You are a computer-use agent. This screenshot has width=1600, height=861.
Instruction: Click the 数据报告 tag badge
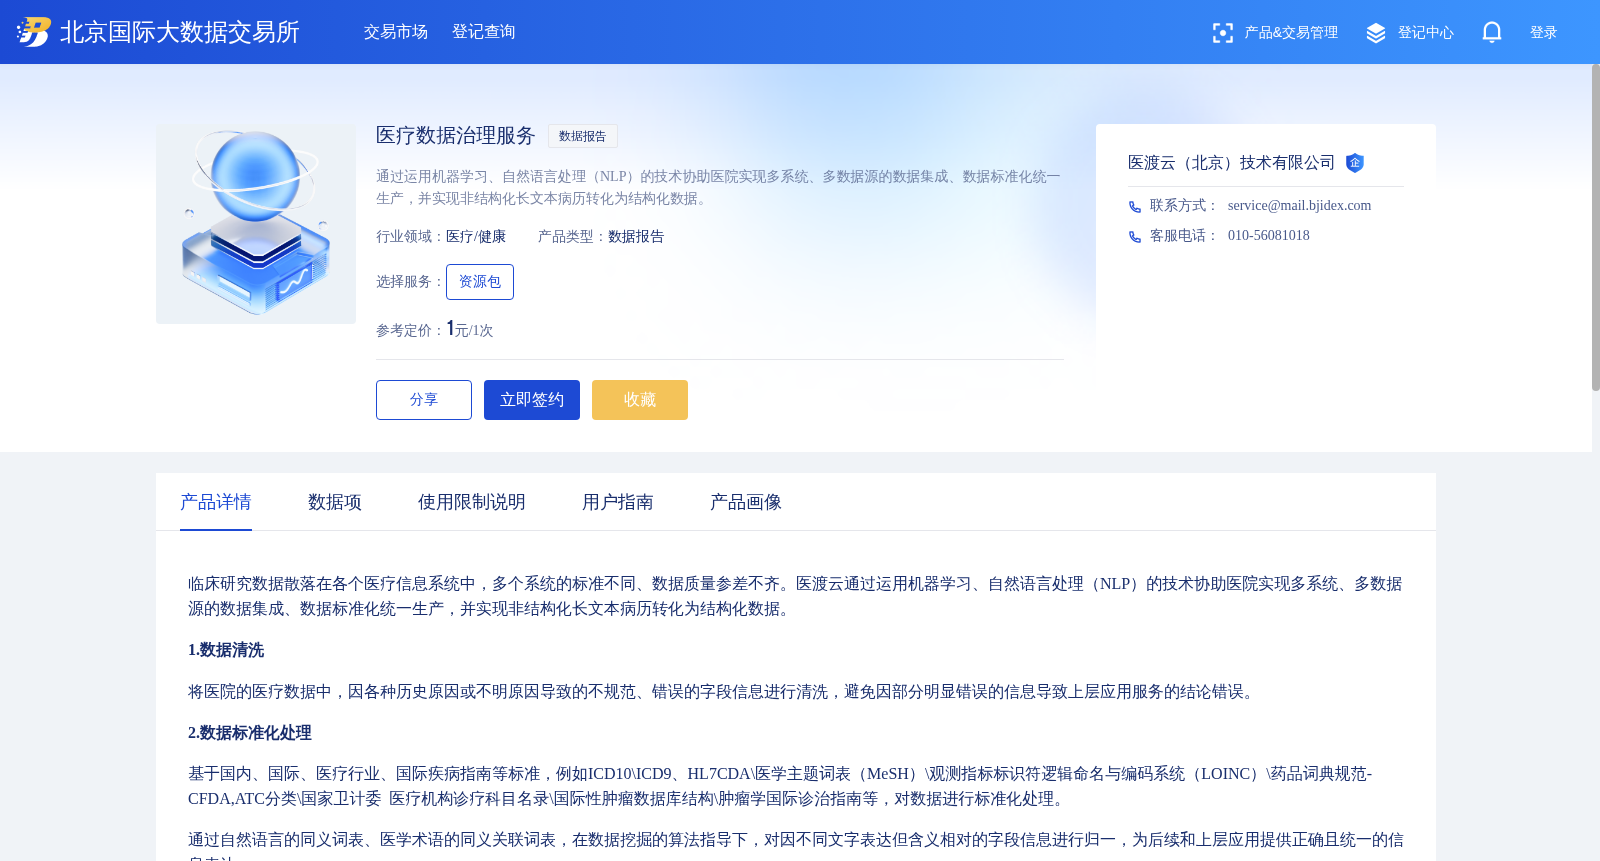click(x=583, y=136)
